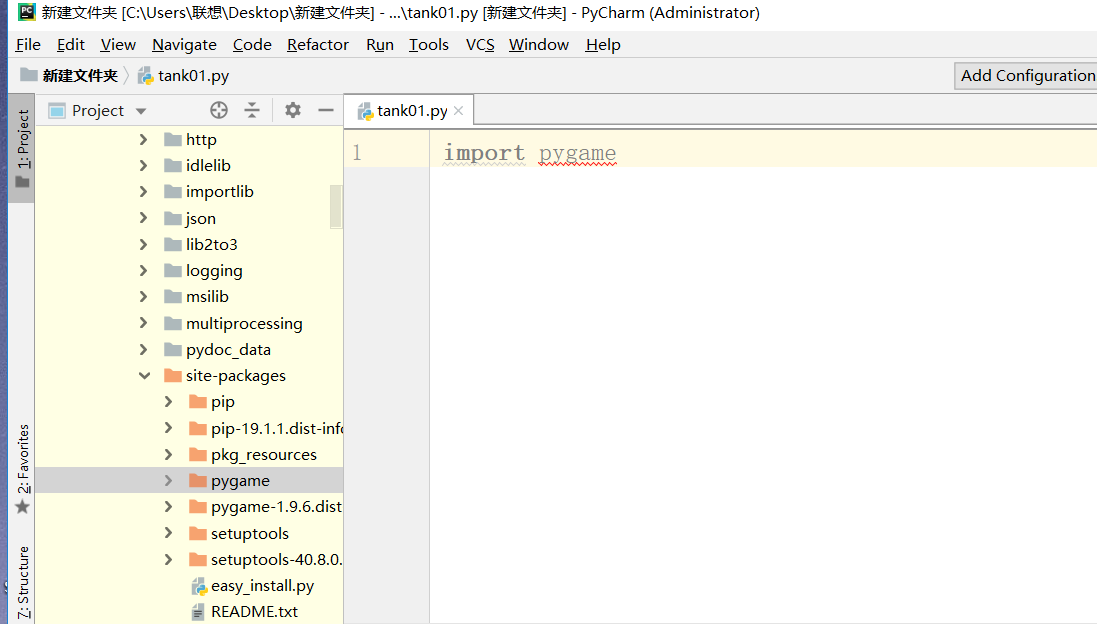This screenshot has height=624, width=1097.
Task: Open the View menu
Action: click(118, 45)
